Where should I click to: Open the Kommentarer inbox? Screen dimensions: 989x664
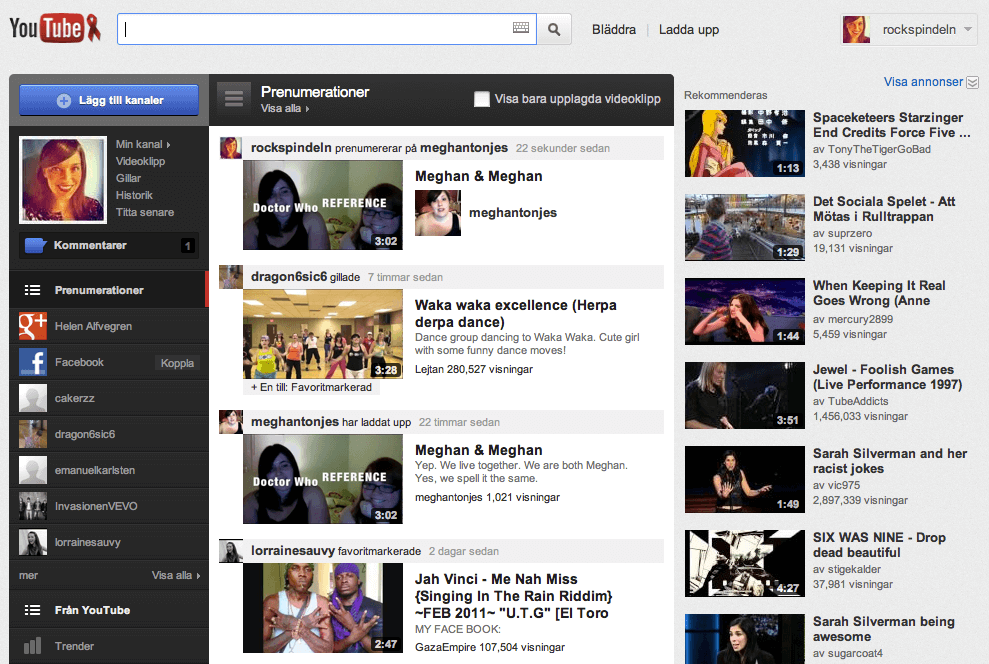click(109, 245)
